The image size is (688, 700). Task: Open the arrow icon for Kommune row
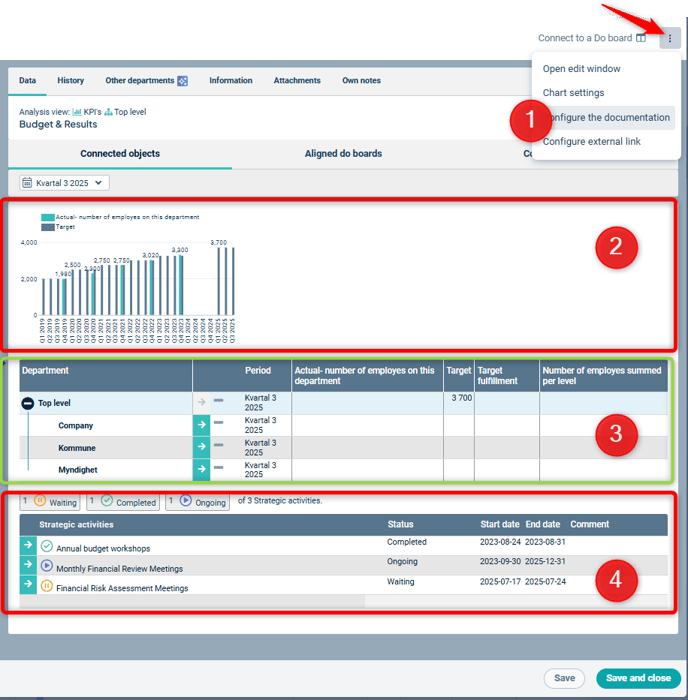tap(201, 447)
